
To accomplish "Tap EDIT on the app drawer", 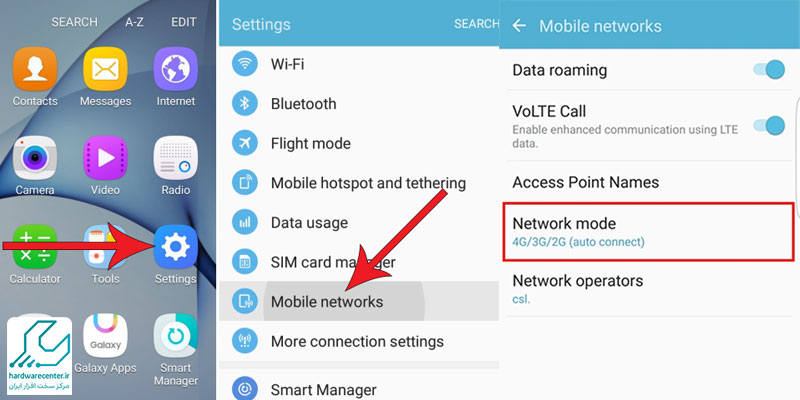I will [x=184, y=22].
